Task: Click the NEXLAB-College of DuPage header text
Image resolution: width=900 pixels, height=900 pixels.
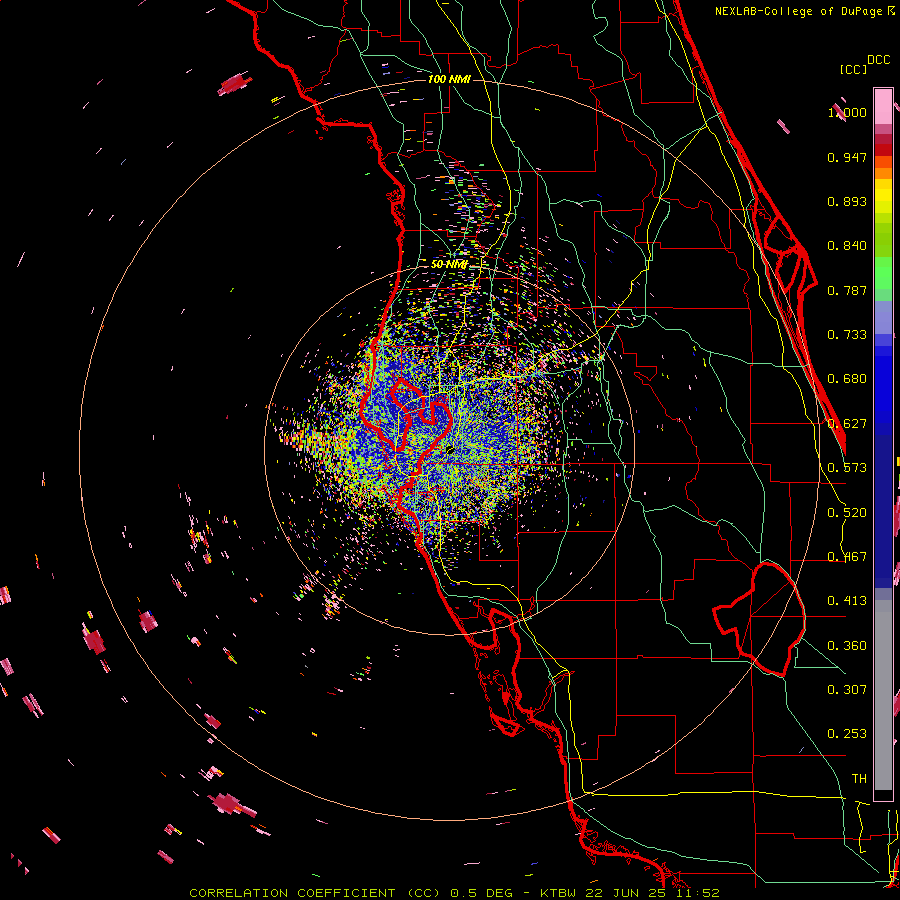Action: [798, 11]
